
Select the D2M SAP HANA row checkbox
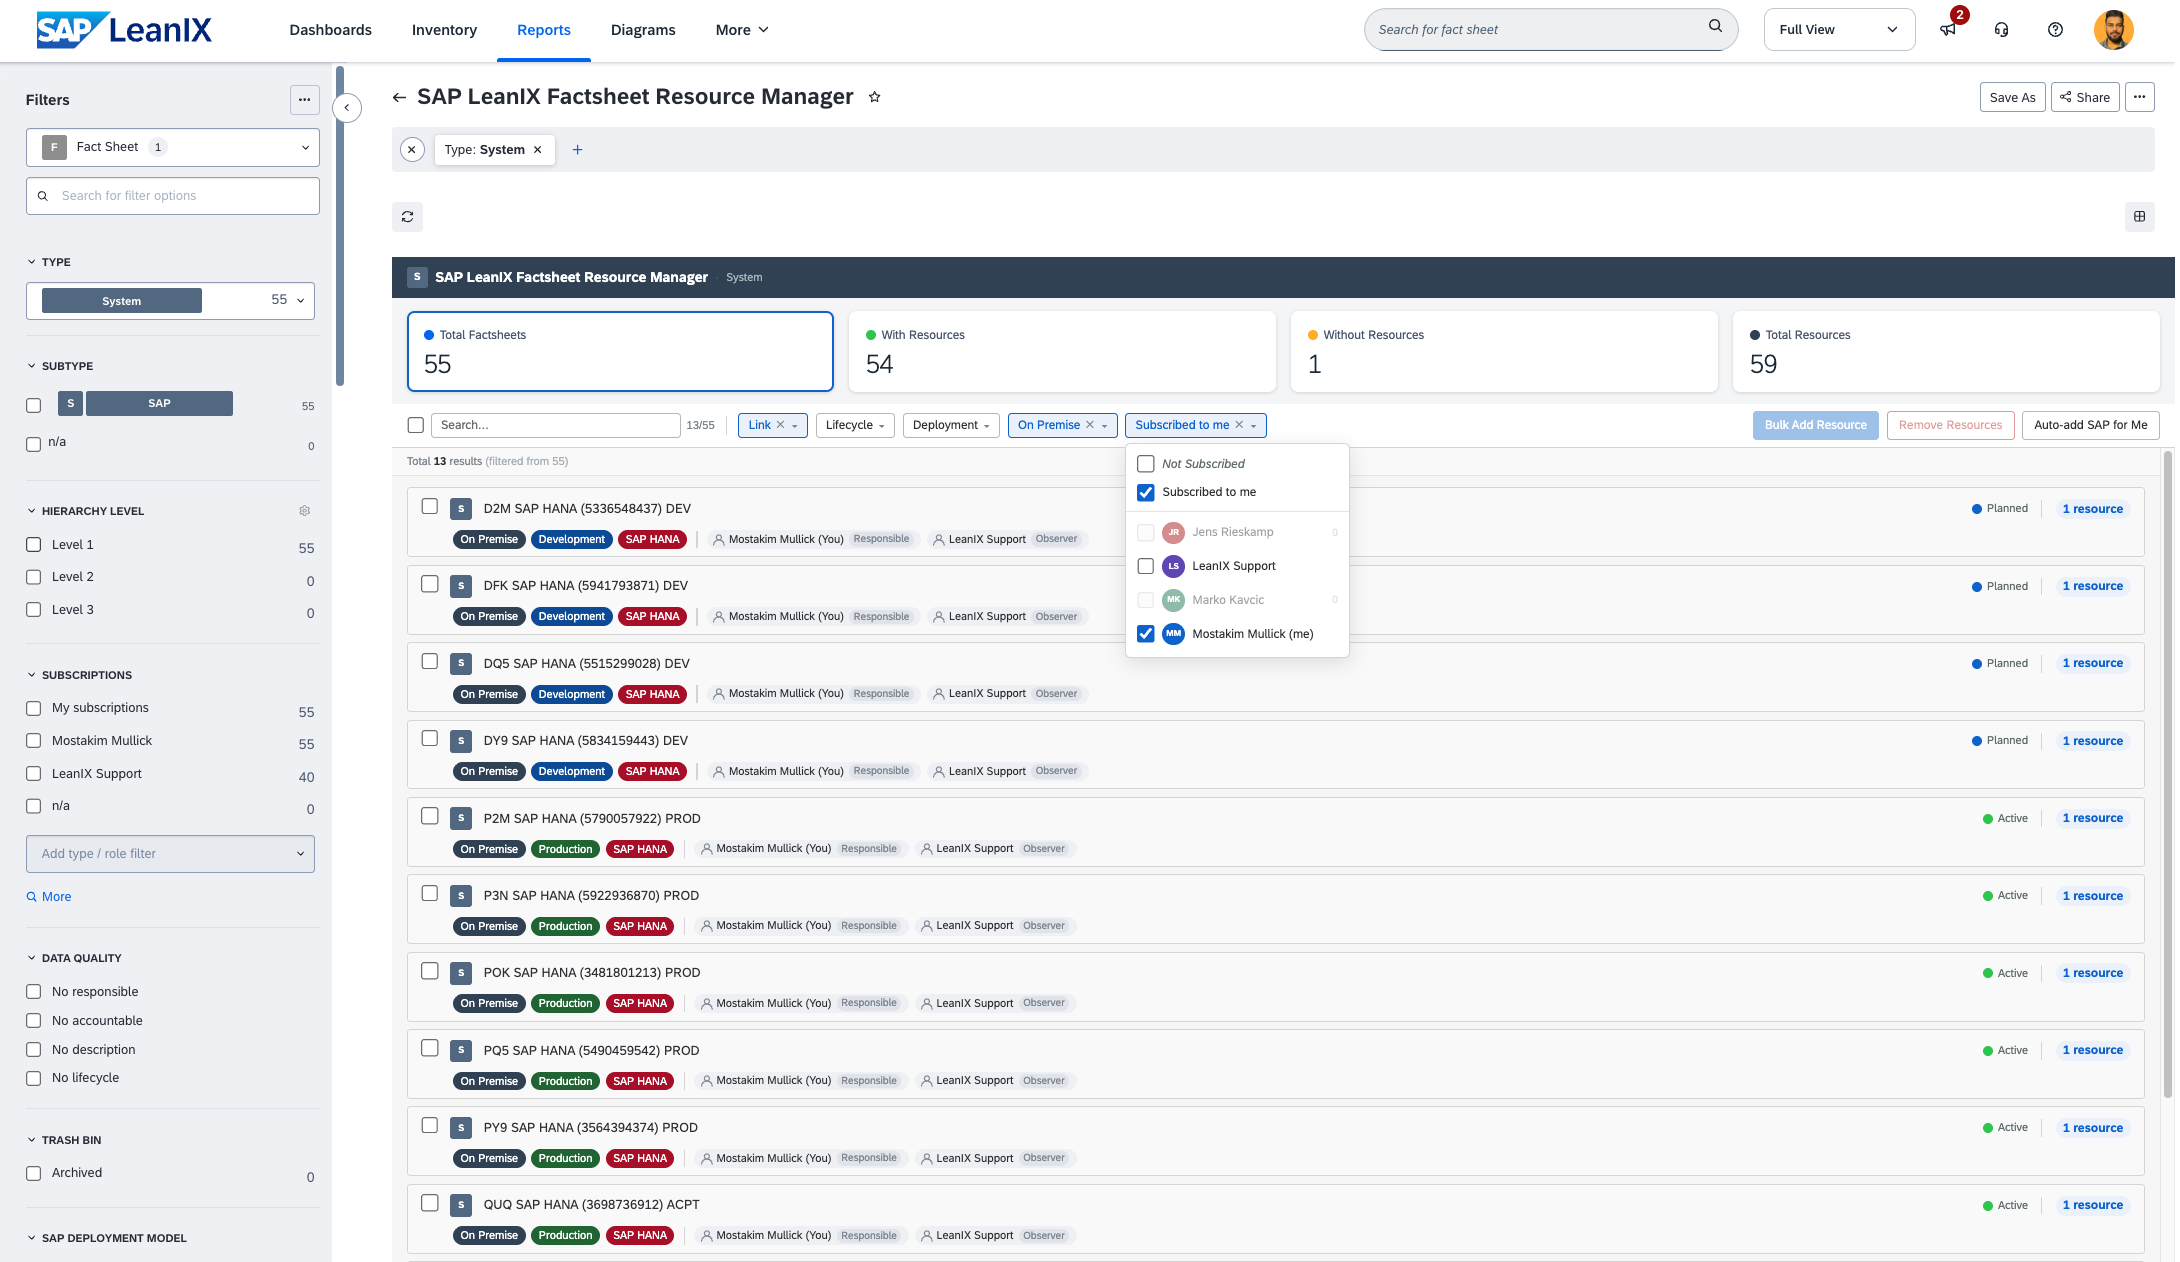(x=430, y=506)
